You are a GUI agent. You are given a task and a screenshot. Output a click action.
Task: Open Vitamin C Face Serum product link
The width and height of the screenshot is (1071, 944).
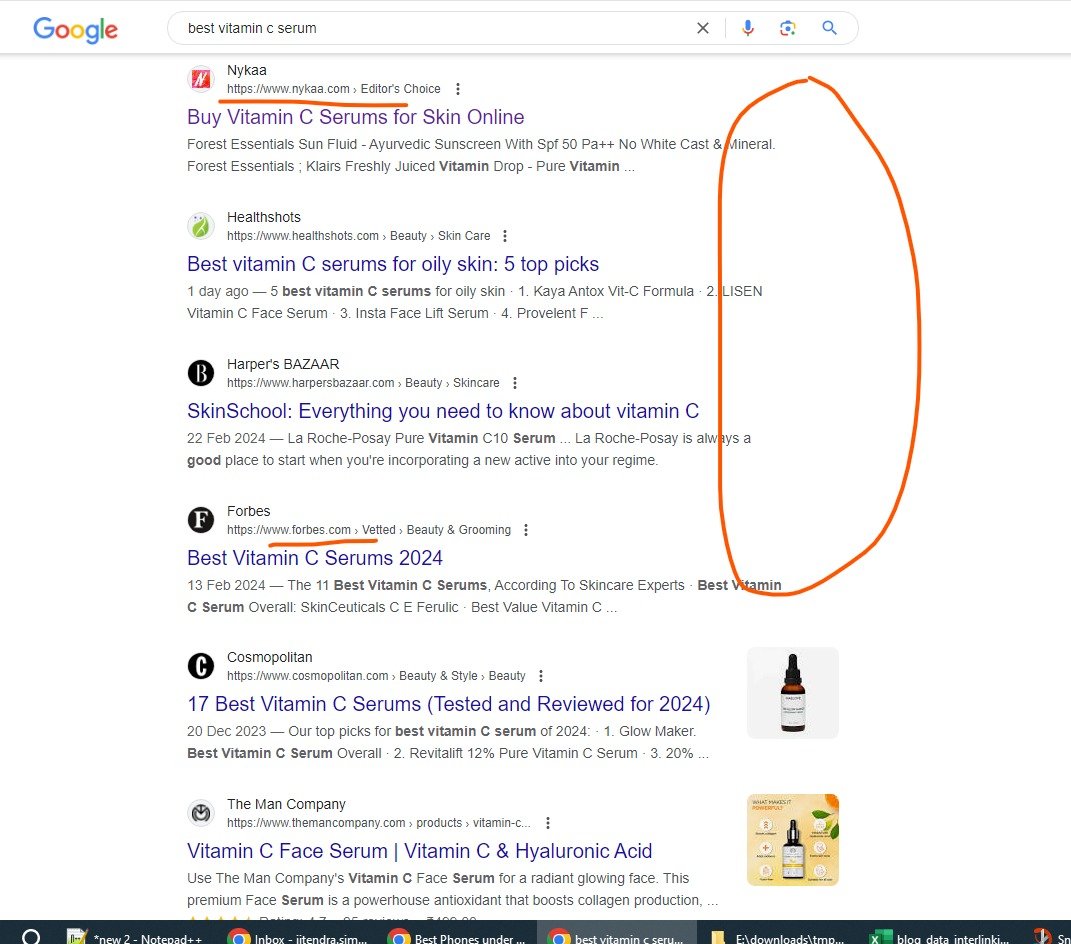(419, 850)
